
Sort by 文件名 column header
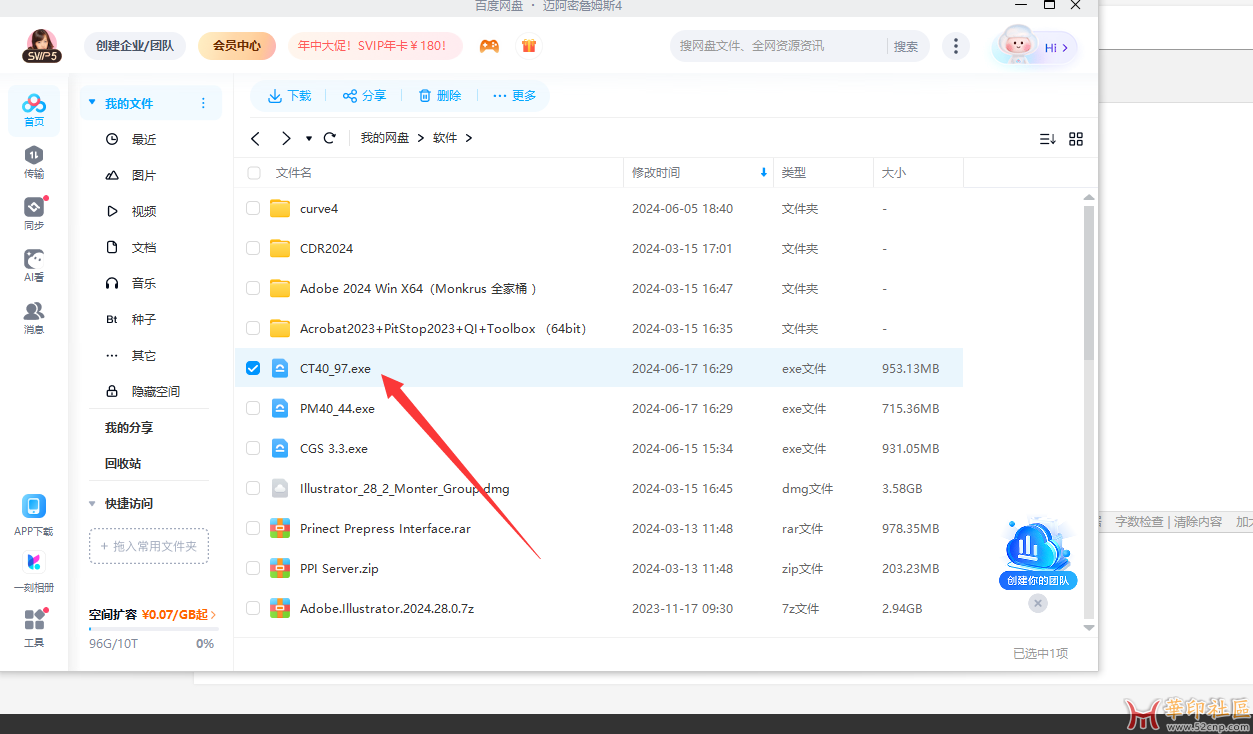pos(294,173)
